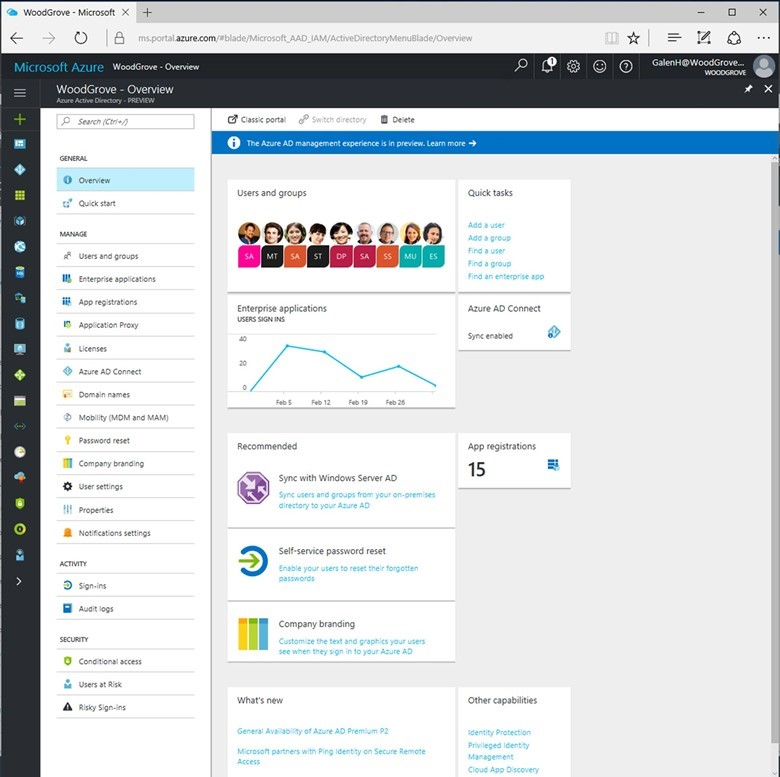Open the Dashboard icon in left rail
780x777 pixels.
click(20, 144)
